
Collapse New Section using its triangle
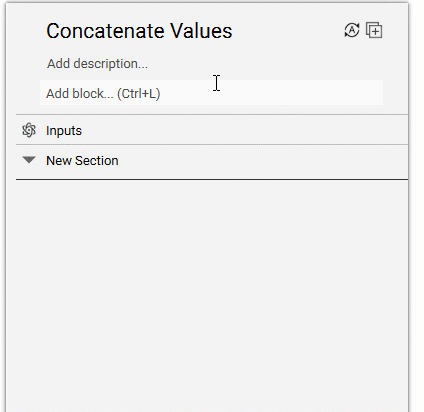click(x=29, y=160)
